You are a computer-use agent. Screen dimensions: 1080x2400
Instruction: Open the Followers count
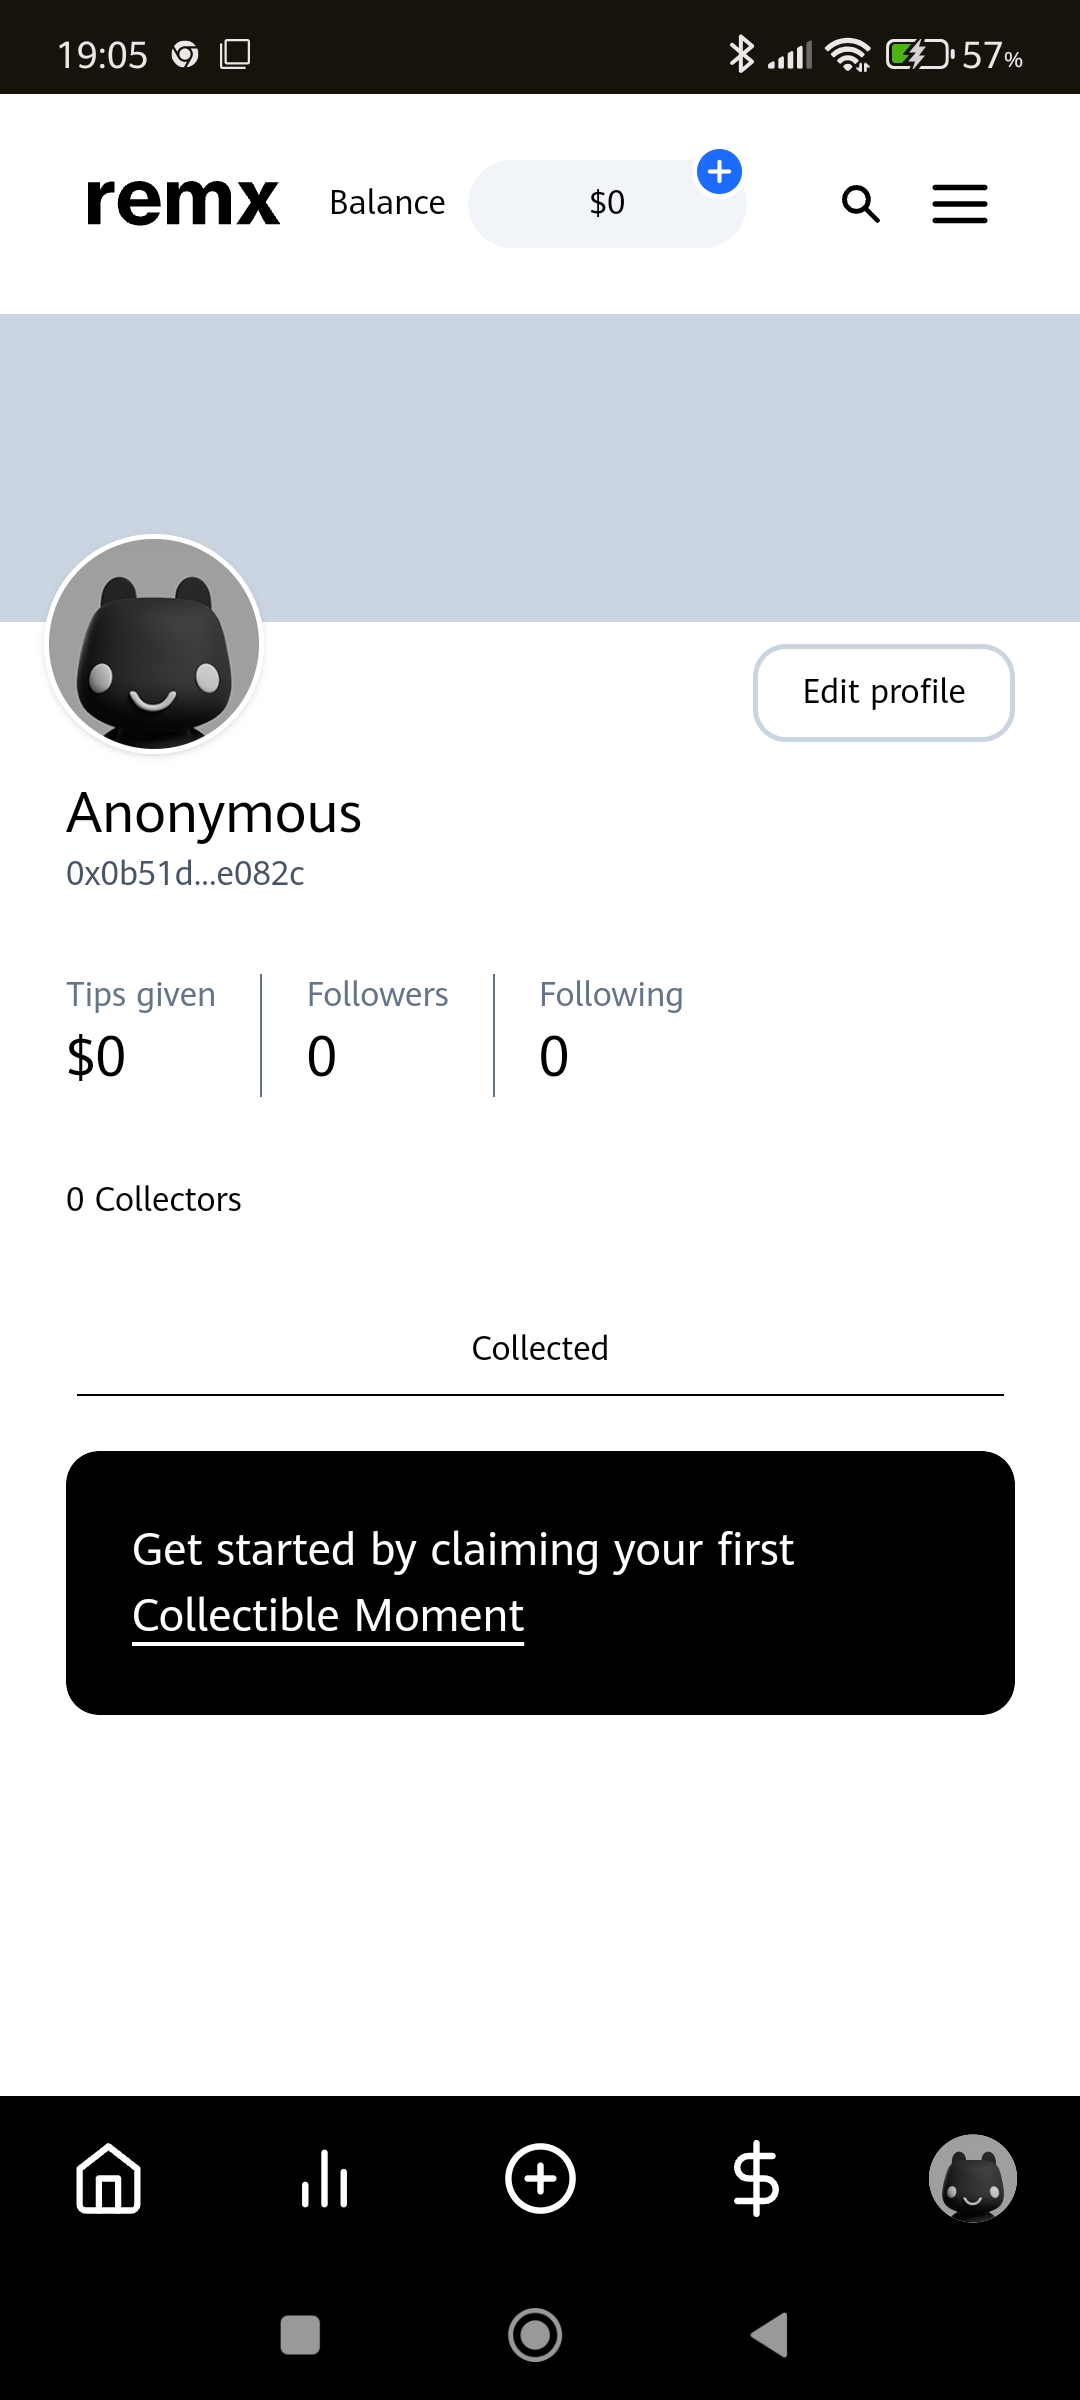click(377, 1032)
